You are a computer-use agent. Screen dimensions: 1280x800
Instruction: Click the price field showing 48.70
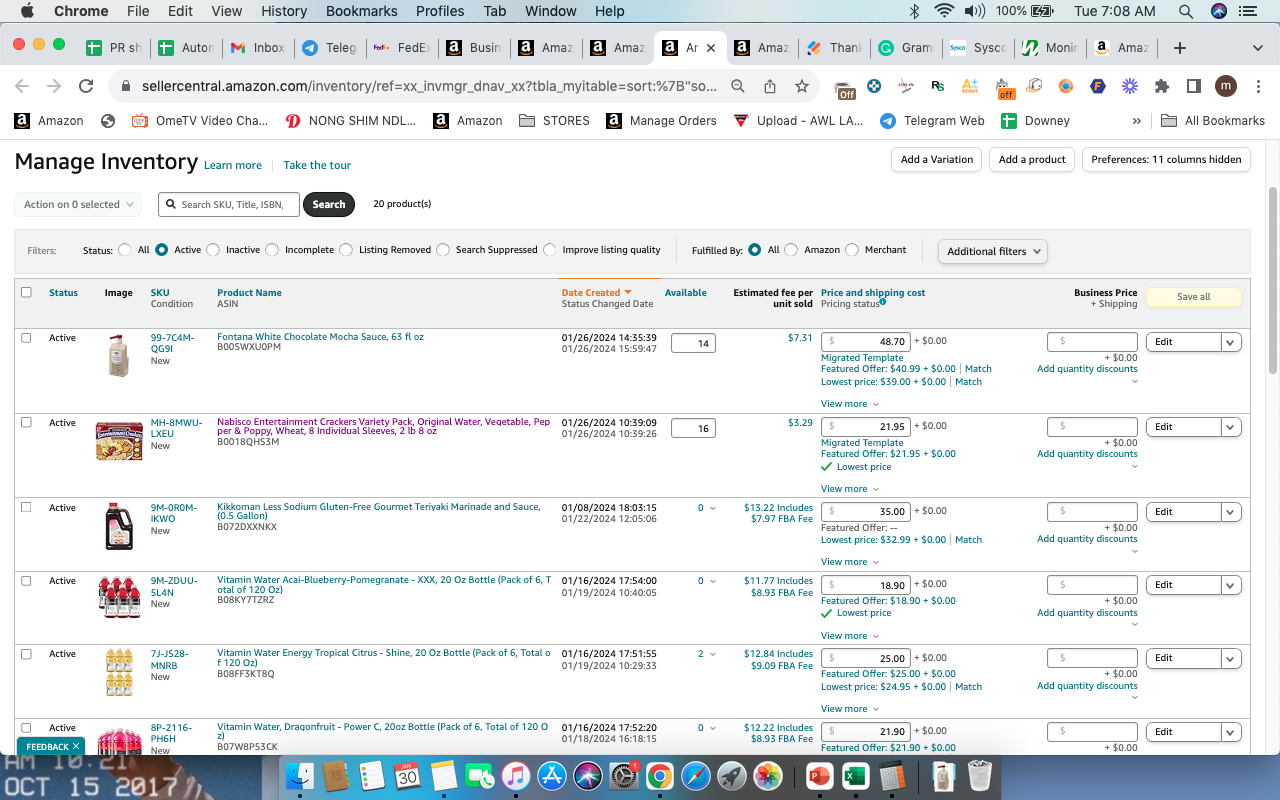point(865,342)
